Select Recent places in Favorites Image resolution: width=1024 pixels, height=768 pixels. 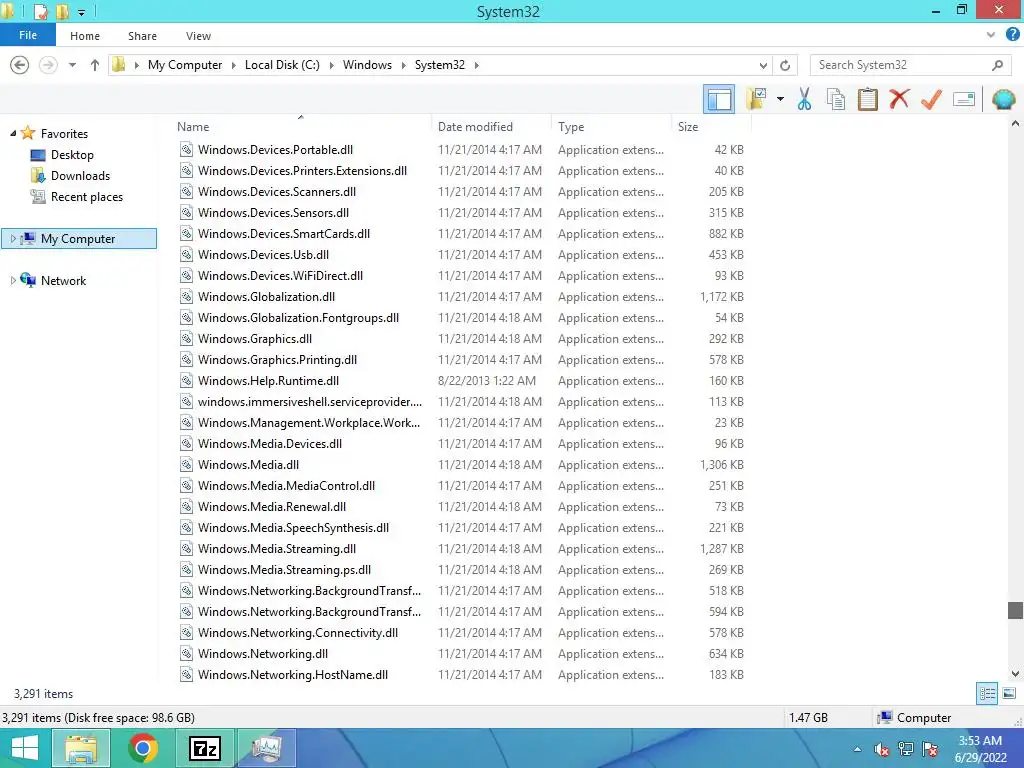[x=76, y=197]
